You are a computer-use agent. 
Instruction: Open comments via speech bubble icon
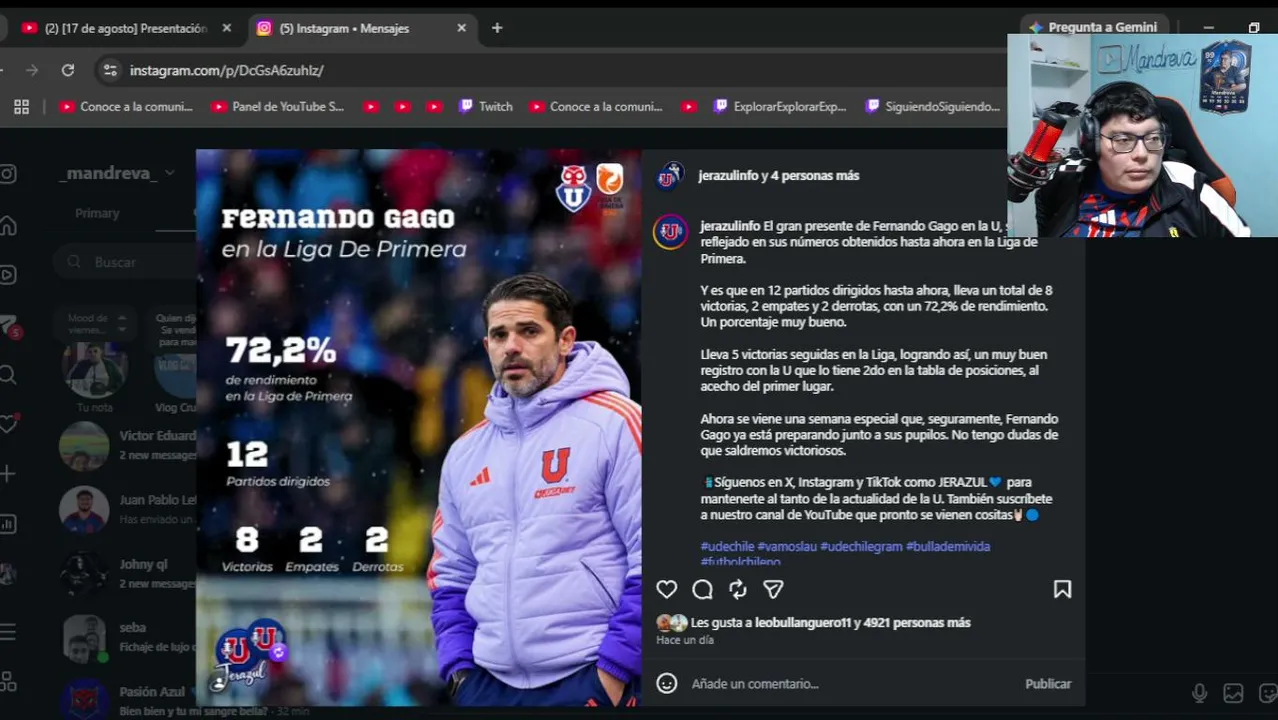pos(702,590)
